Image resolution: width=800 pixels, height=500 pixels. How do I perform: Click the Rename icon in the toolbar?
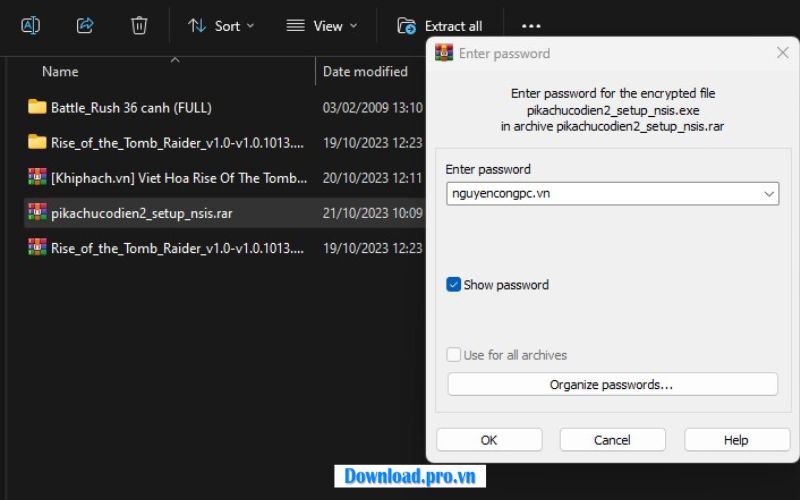[x=31, y=25]
